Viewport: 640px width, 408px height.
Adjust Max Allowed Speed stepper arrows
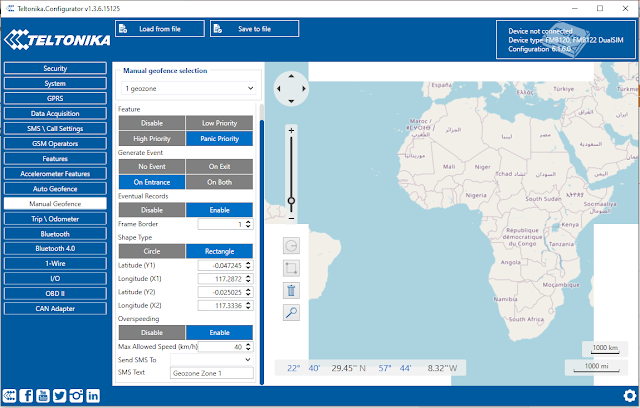pyautogui.click(x=248, y=347)
